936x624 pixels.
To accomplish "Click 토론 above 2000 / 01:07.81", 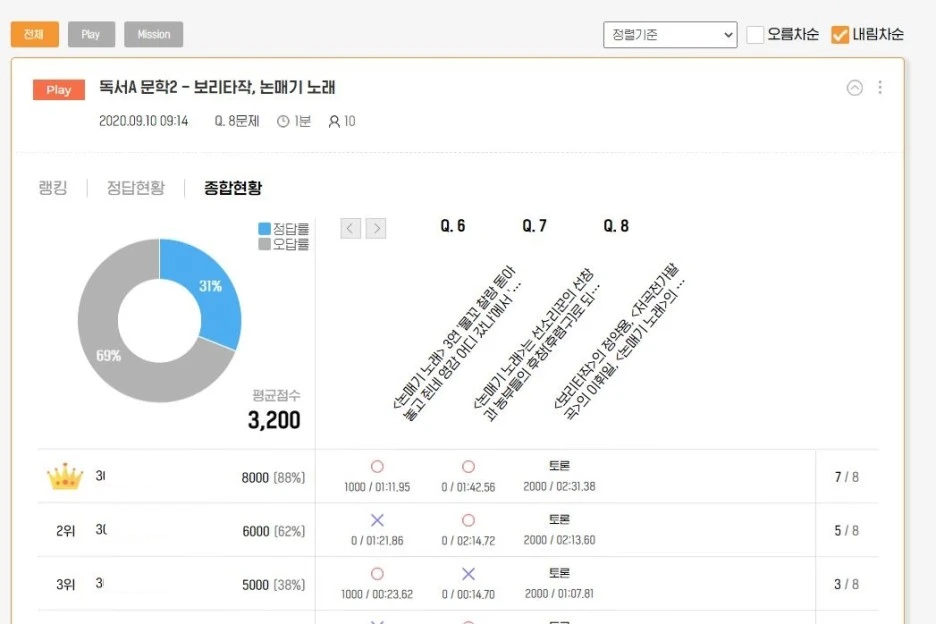I will click(x=559, y=573).
